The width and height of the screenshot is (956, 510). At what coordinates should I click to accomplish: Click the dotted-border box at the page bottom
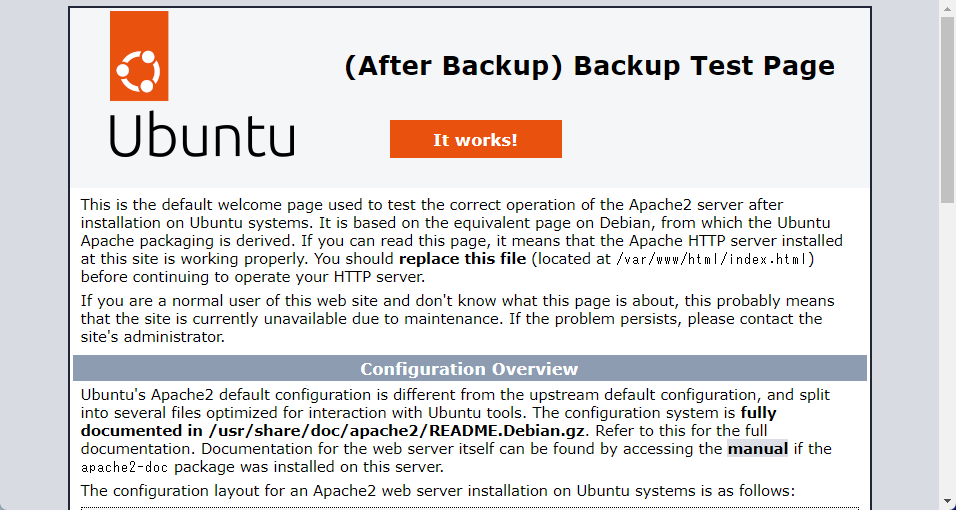[x=469, y=508]
